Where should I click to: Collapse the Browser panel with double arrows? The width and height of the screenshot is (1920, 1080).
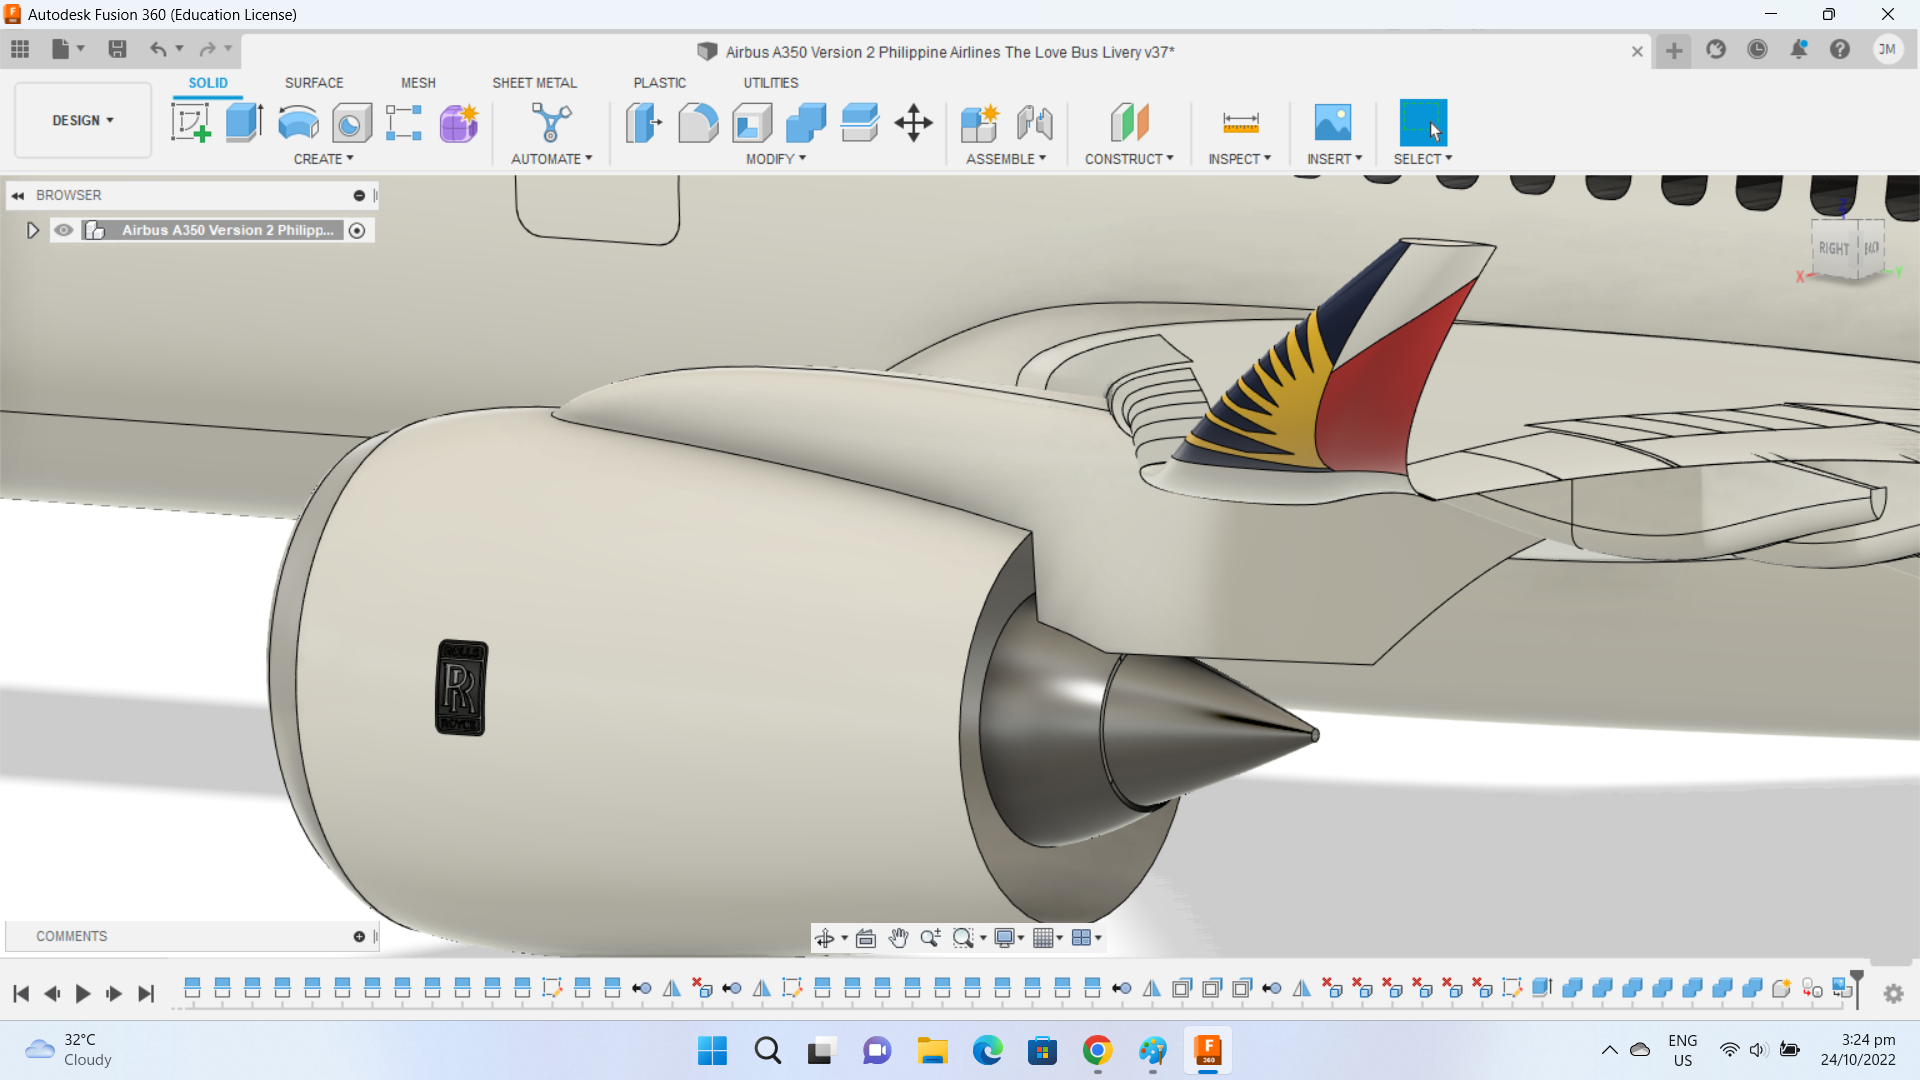[18, 196]
